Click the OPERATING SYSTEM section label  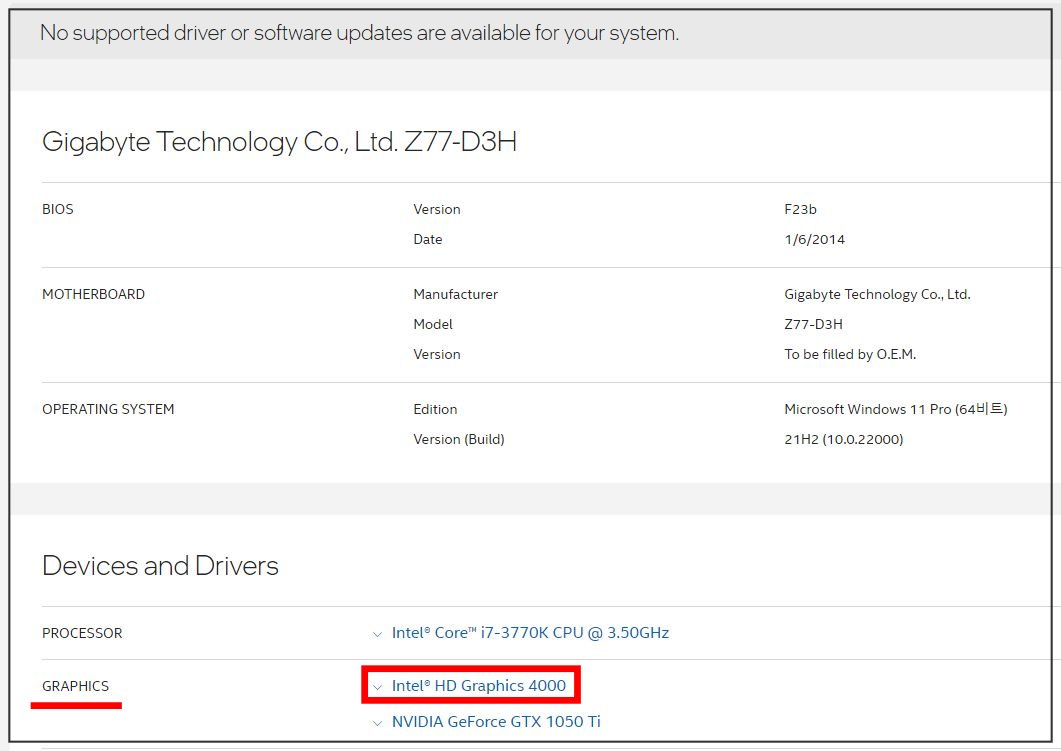tap(108, 409)
